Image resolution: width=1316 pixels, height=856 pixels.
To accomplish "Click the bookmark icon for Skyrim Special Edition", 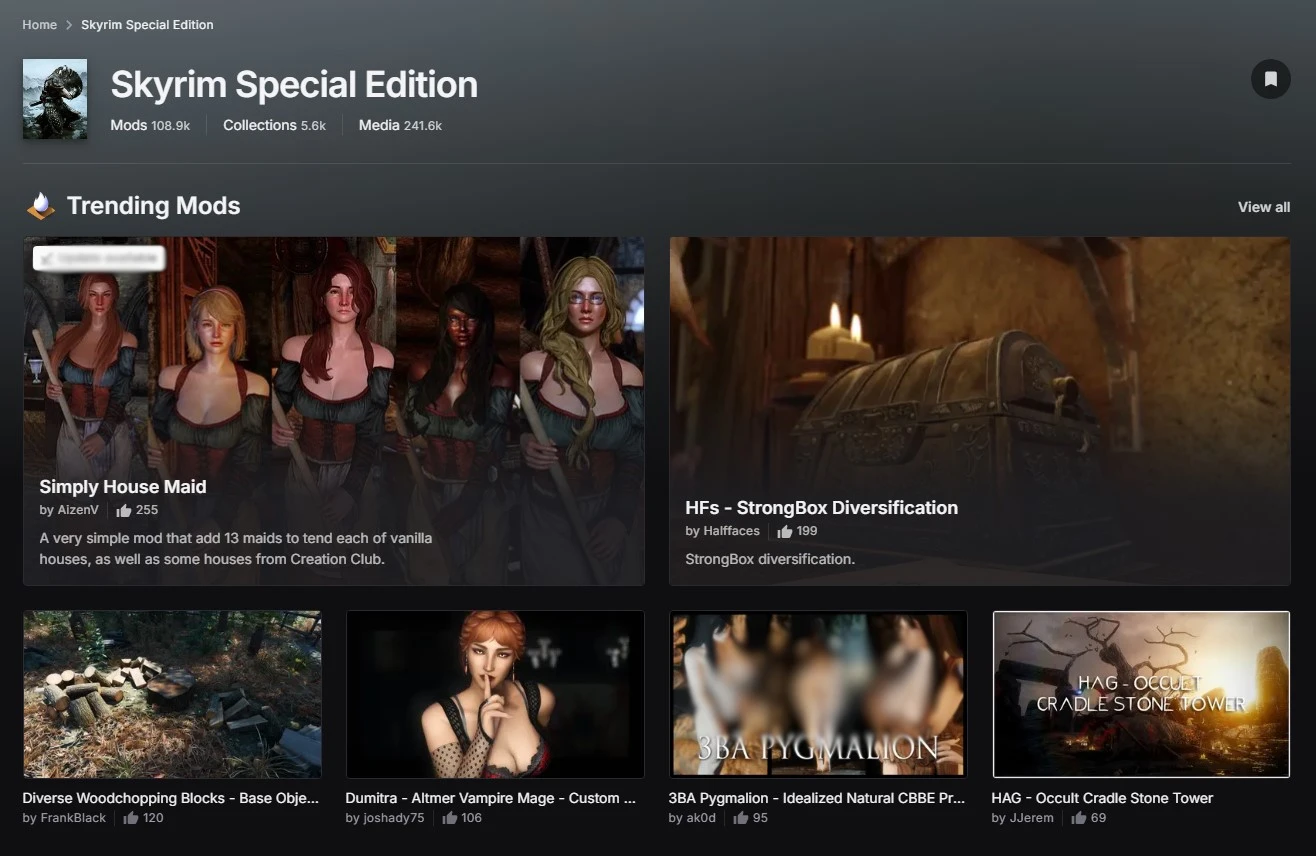I will coord(1270,79).
